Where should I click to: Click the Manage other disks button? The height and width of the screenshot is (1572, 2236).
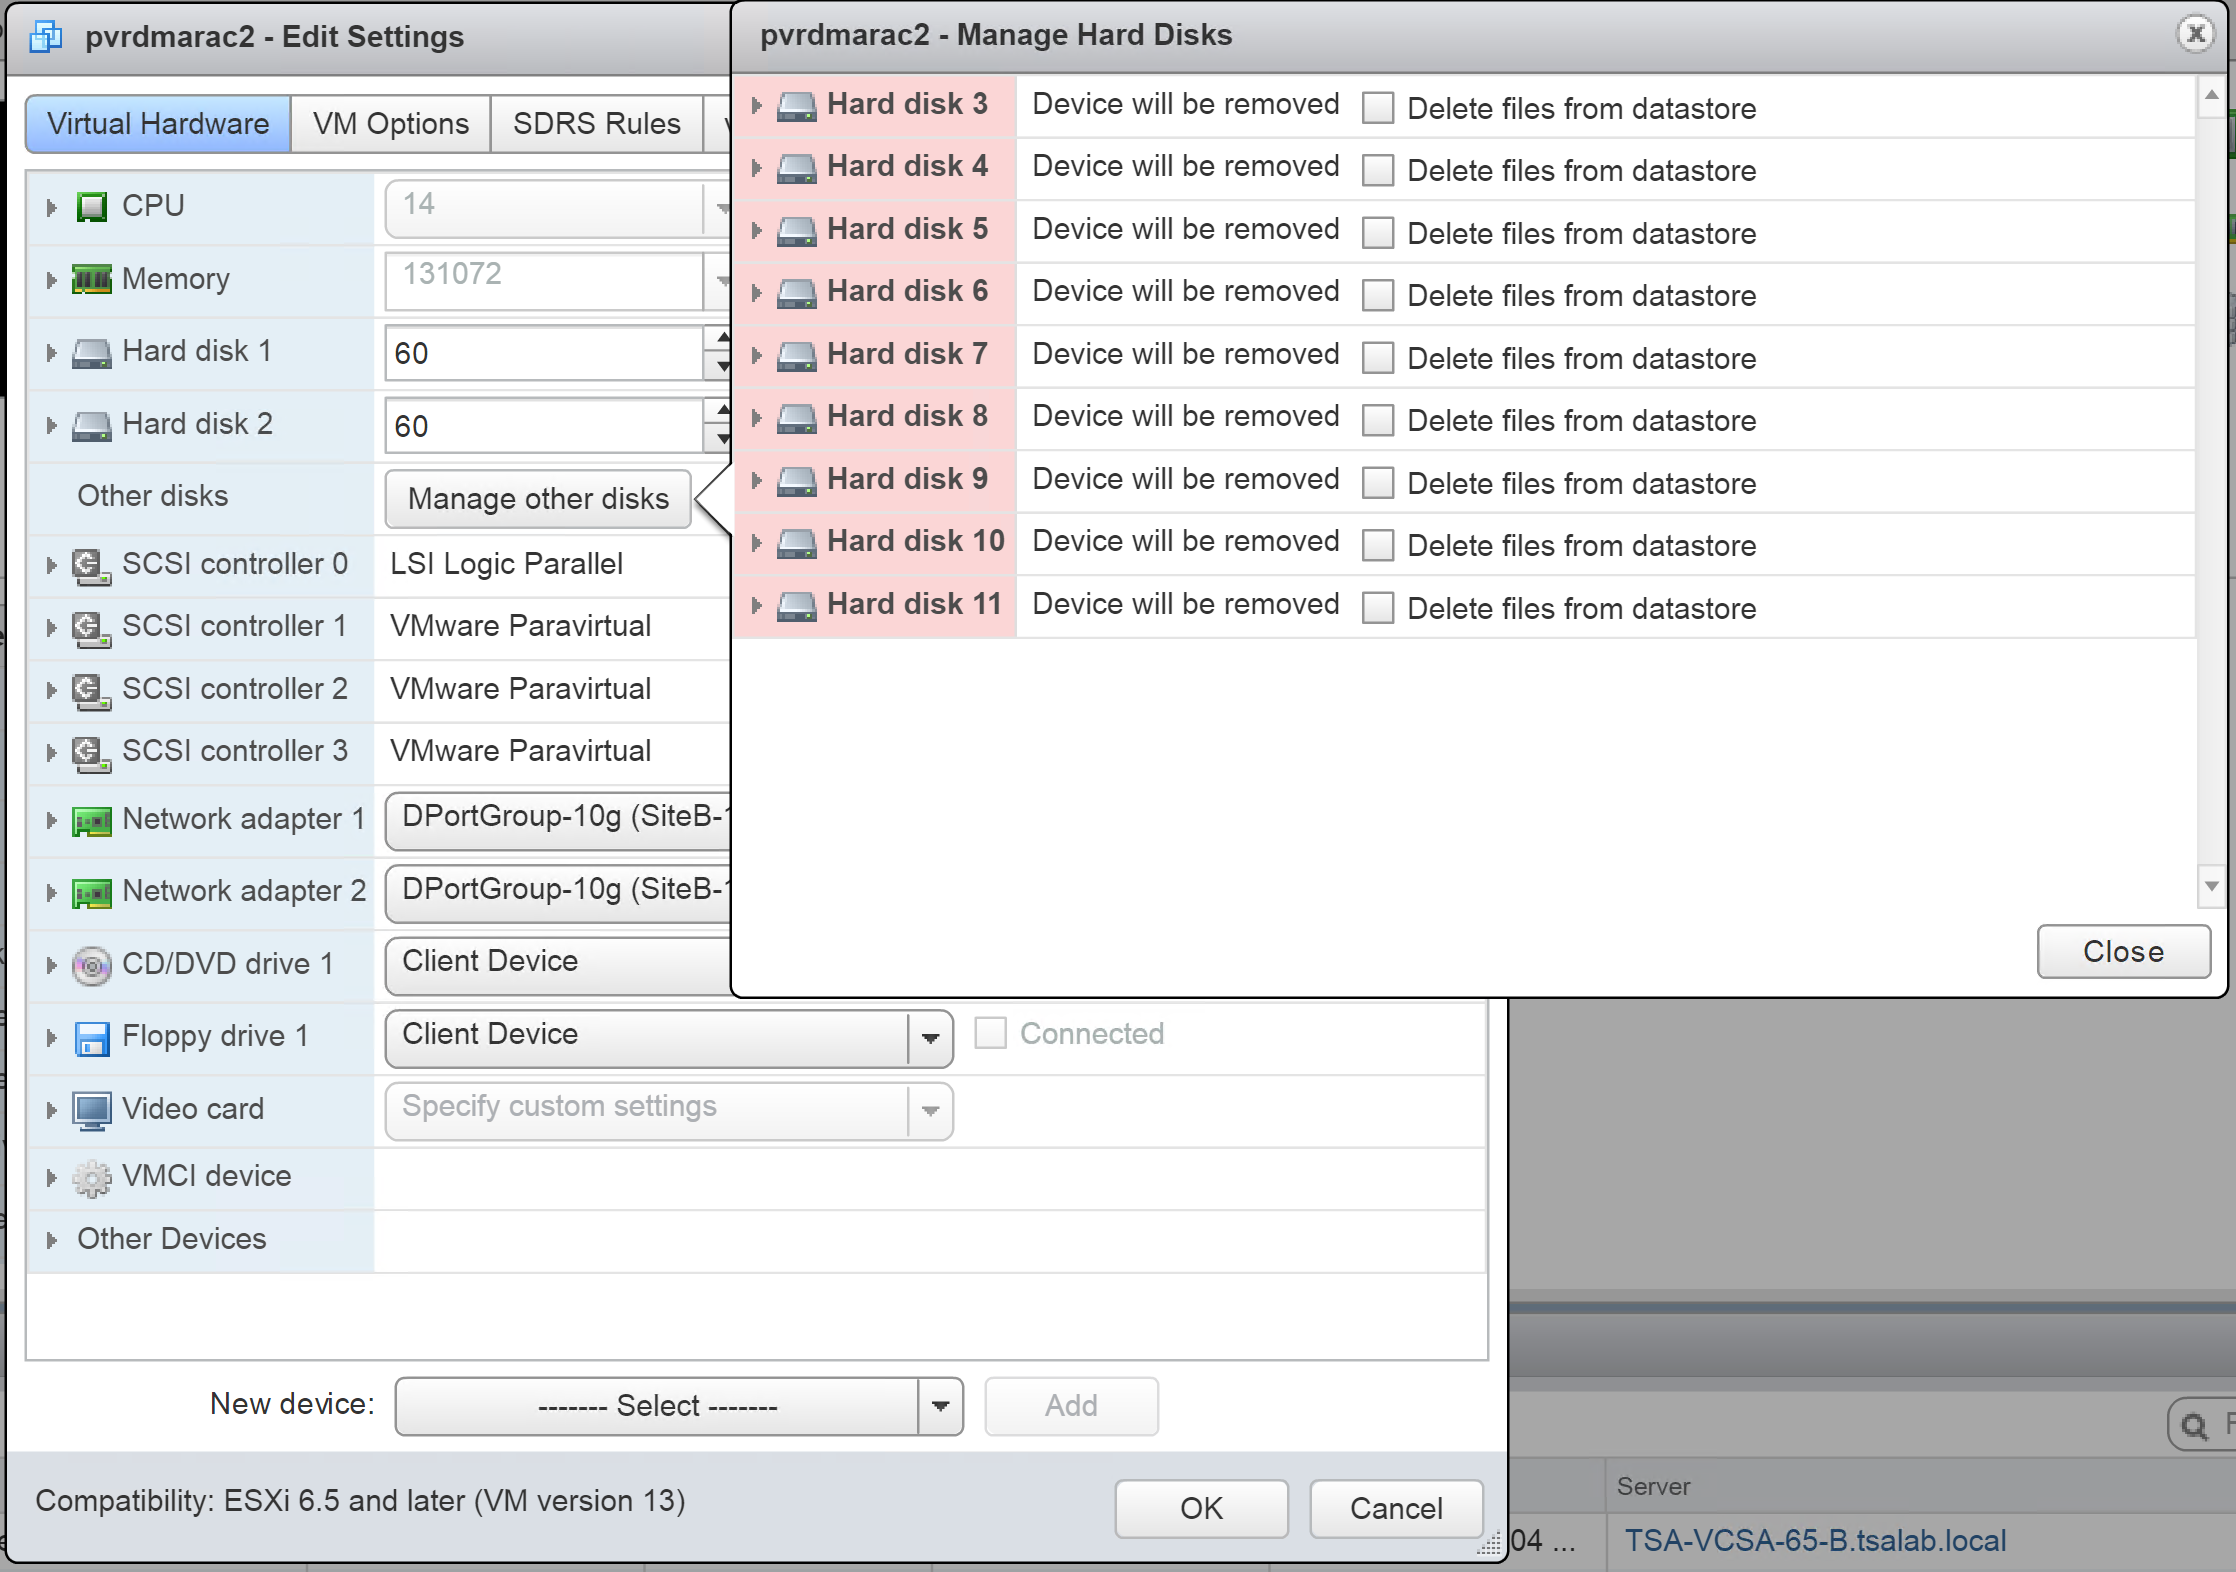538,498
